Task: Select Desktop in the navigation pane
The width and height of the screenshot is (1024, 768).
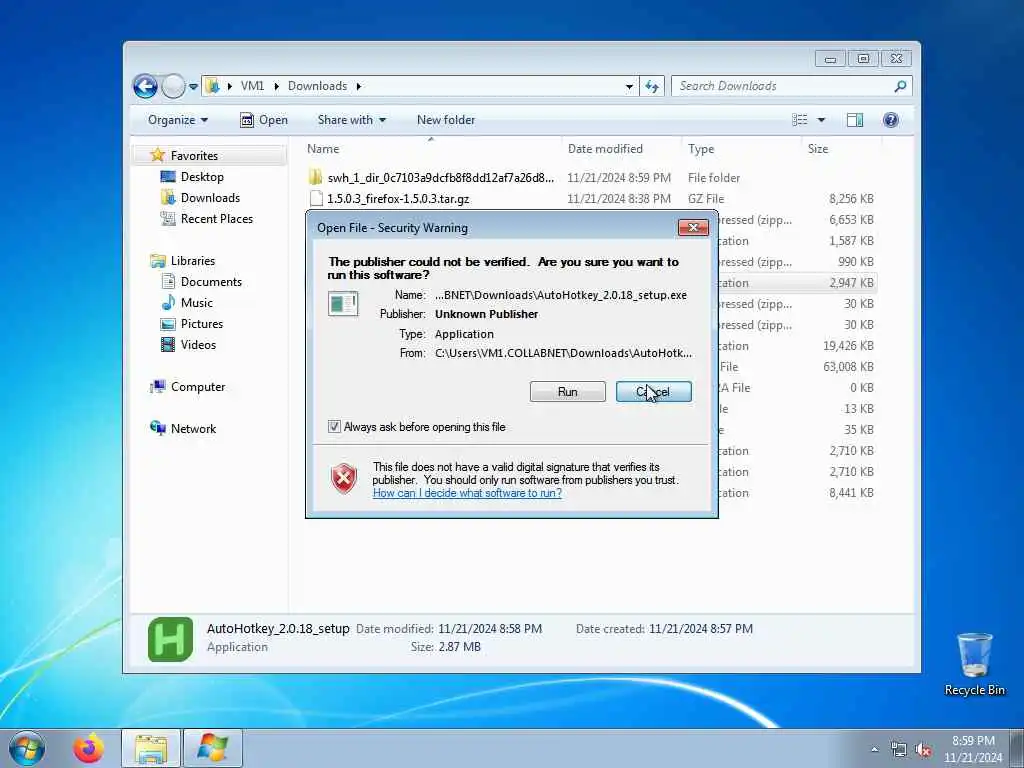Action: click(x=202, y=176)
